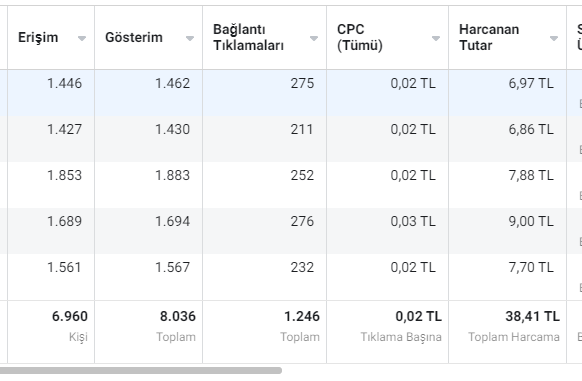
Task: Select the row with reach 1.446
Action: (x=291, y=92)
